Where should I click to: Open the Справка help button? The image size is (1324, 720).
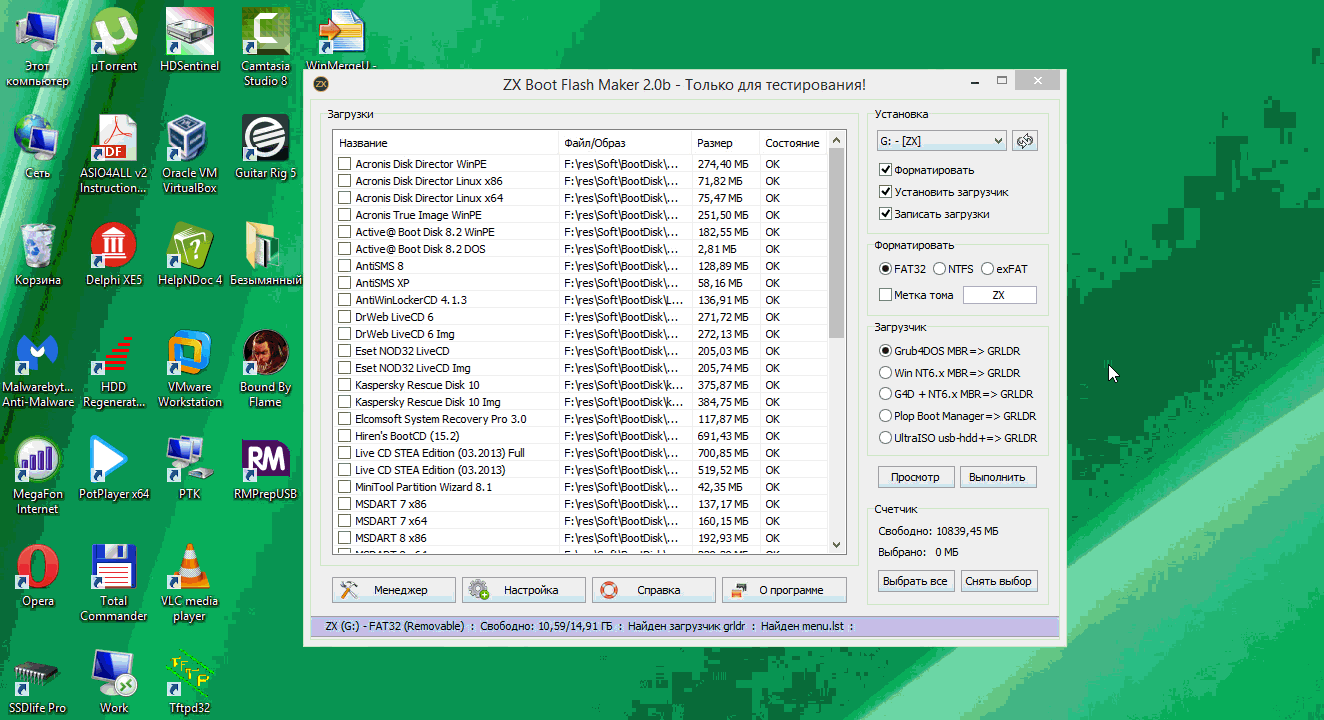coord(654,590)
